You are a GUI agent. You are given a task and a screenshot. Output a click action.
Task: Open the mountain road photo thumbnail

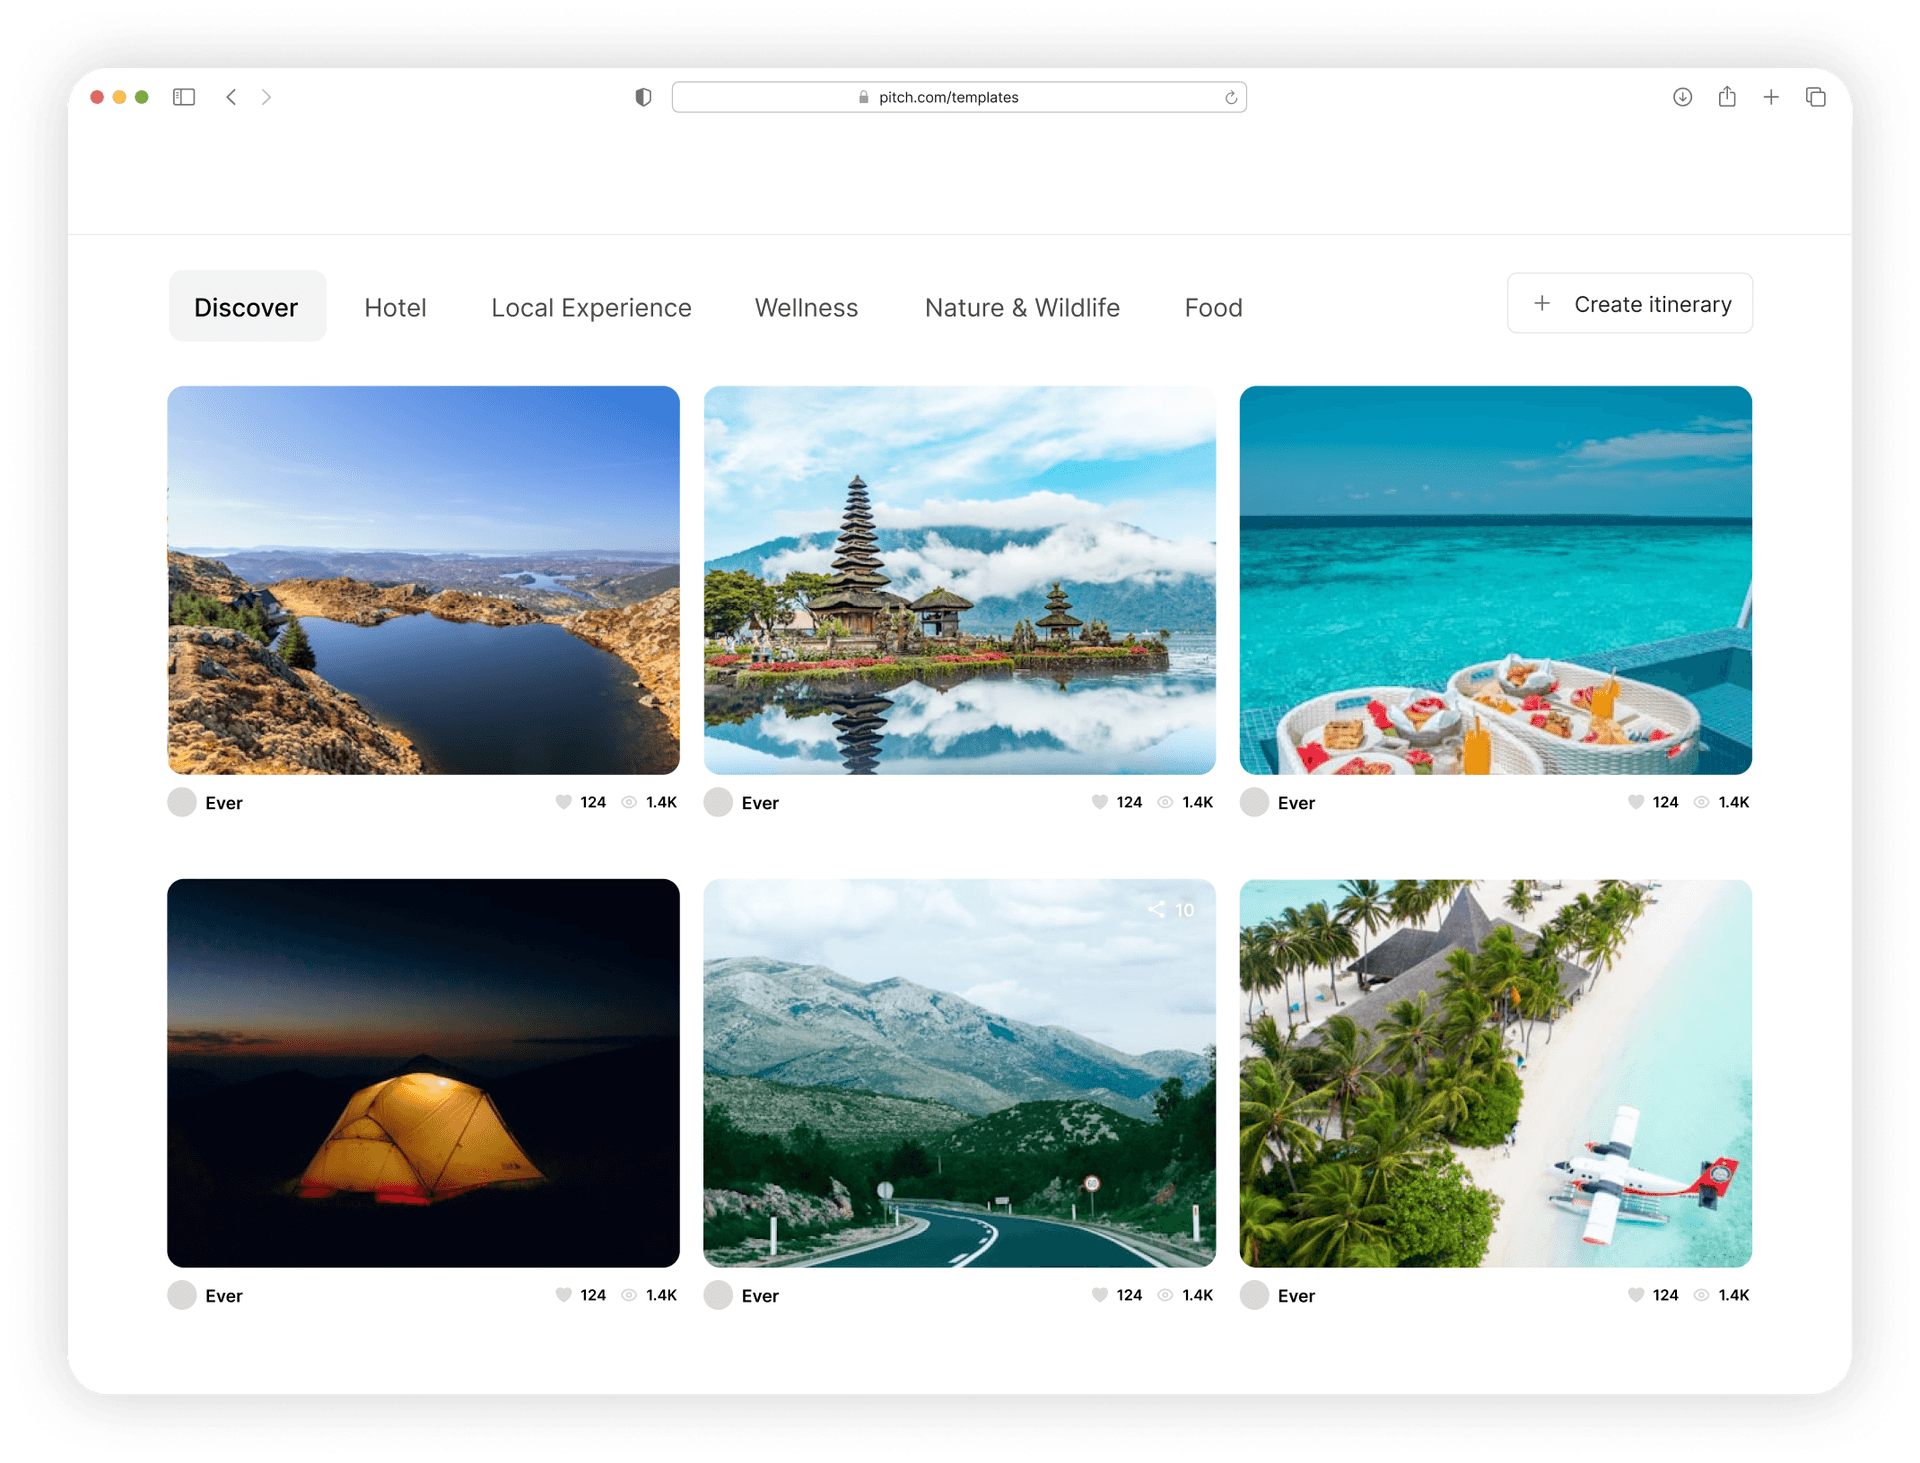click(x=959, y=1072)
